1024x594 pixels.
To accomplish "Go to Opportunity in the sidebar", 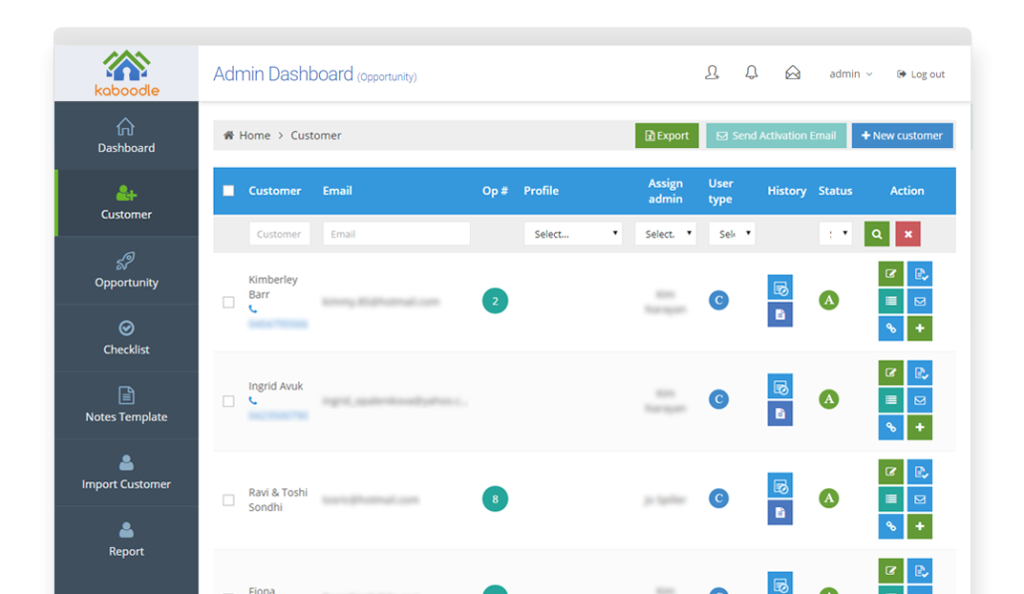I will (126, 270).
